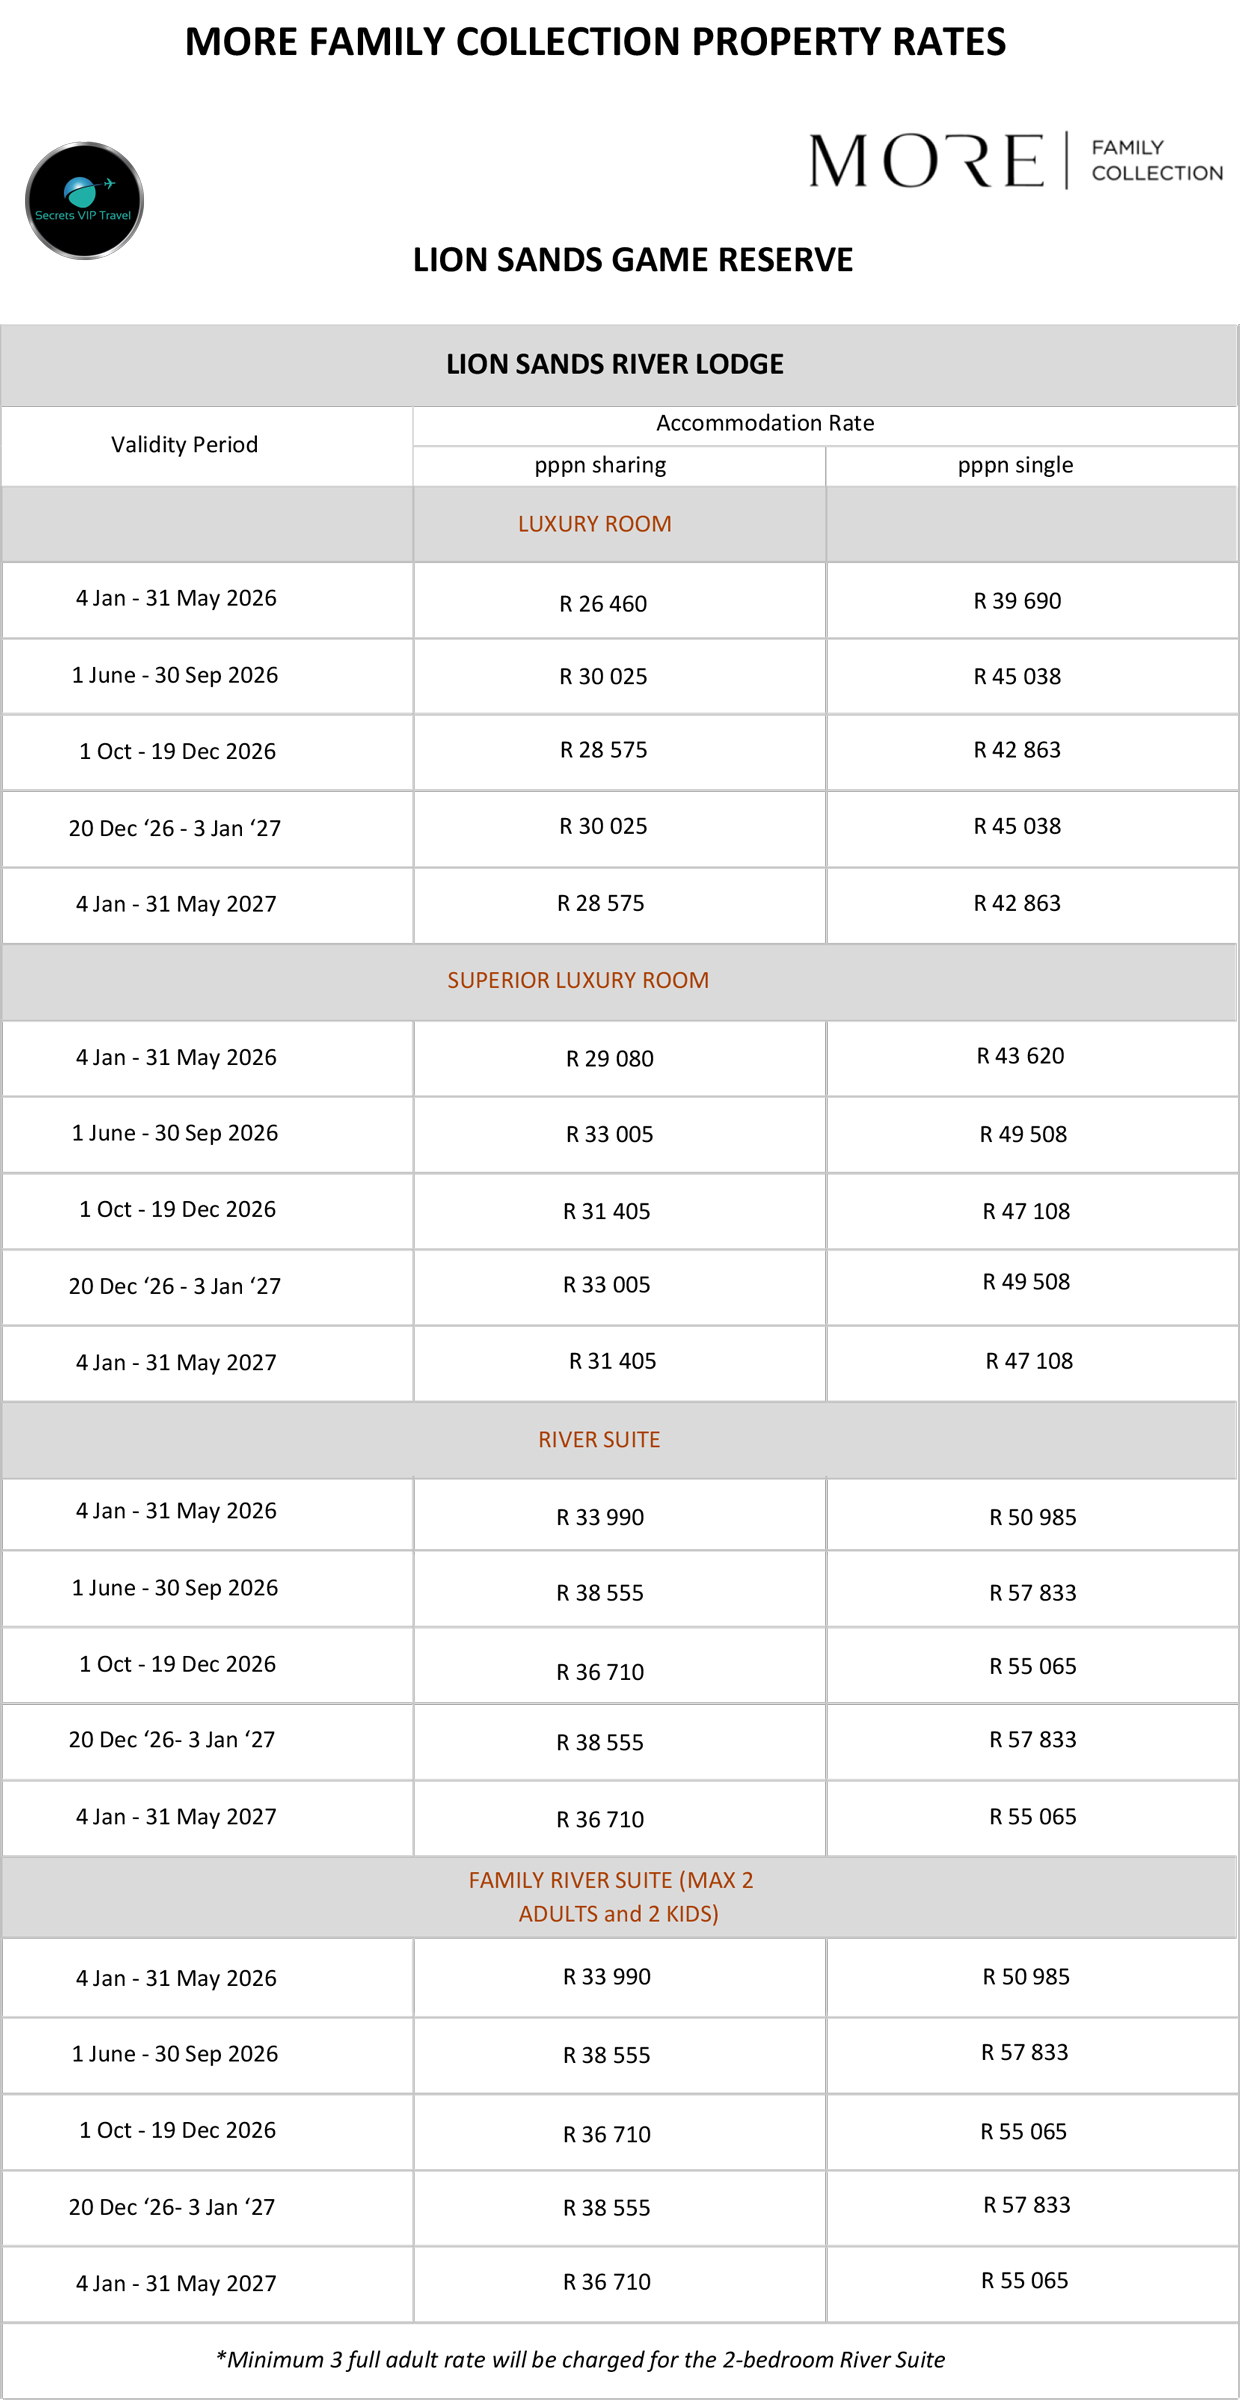Select the R 26 460 sharing rate
The width and height of the screenshot is (1240, 2400).
pos(603,604)
